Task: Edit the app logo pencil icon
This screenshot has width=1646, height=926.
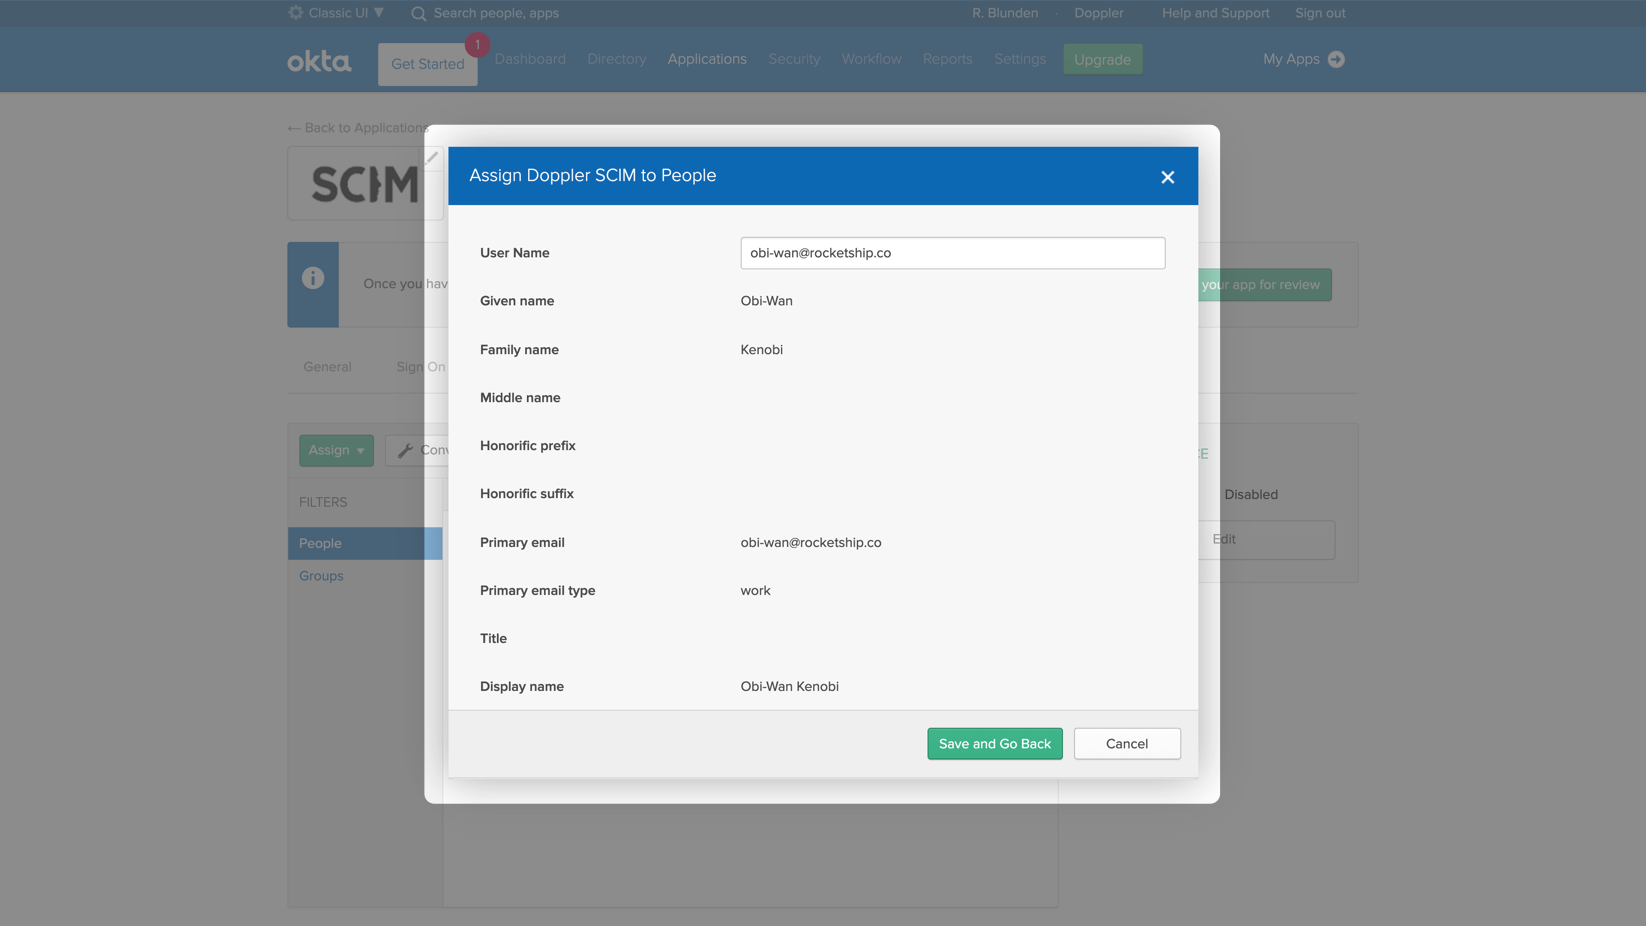Action: coord(432,157)
